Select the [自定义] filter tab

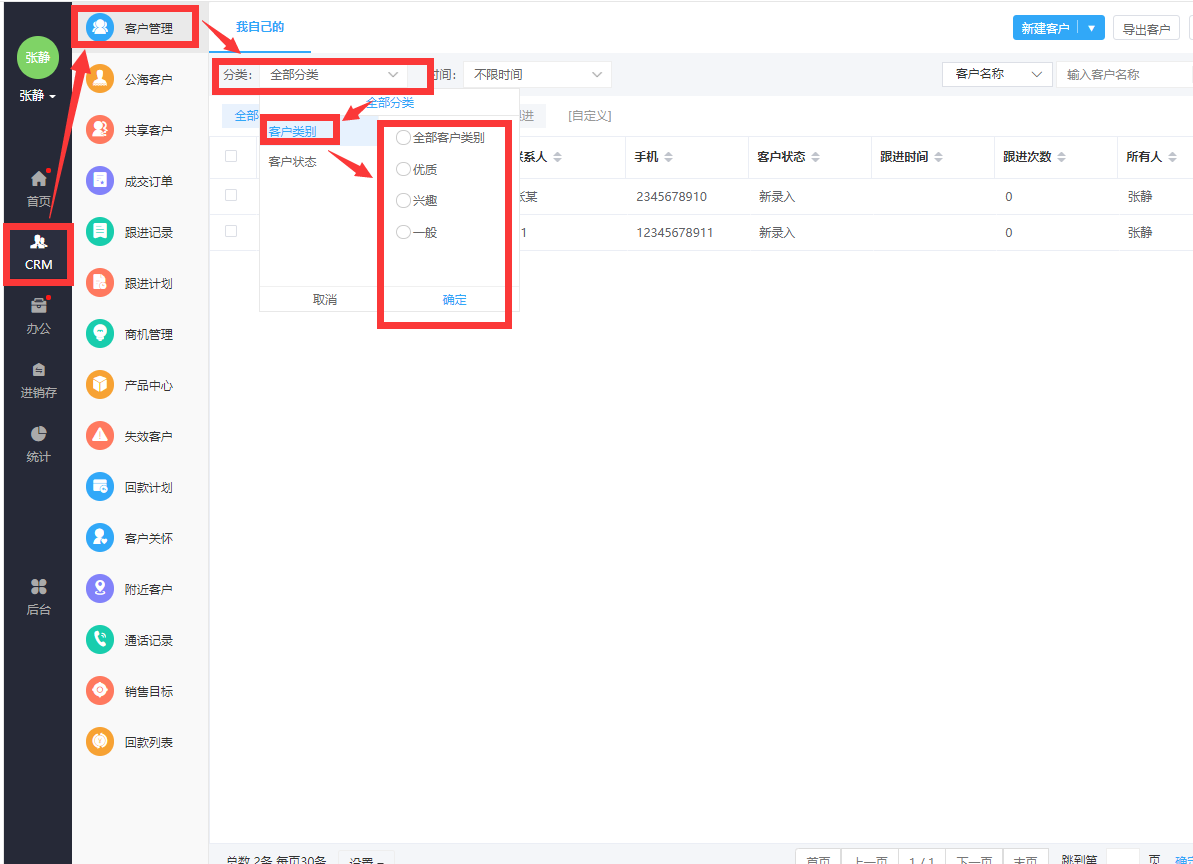click(x=590, y=116)
